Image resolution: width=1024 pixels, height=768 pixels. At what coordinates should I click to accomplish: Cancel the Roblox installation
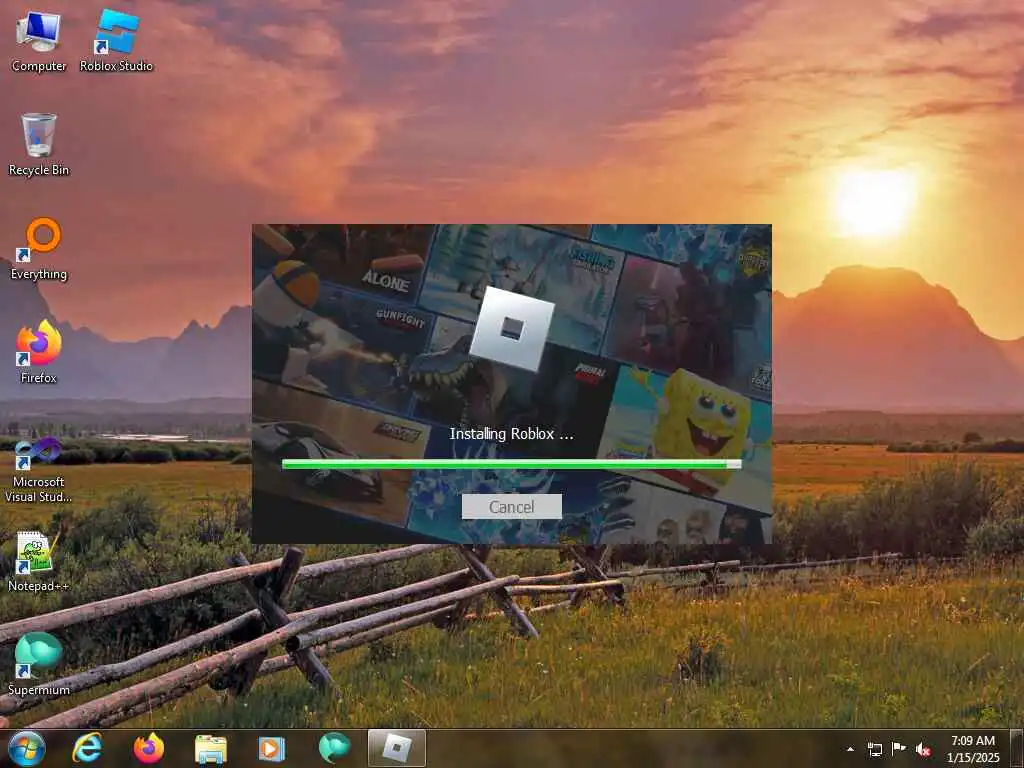(511, 507)
